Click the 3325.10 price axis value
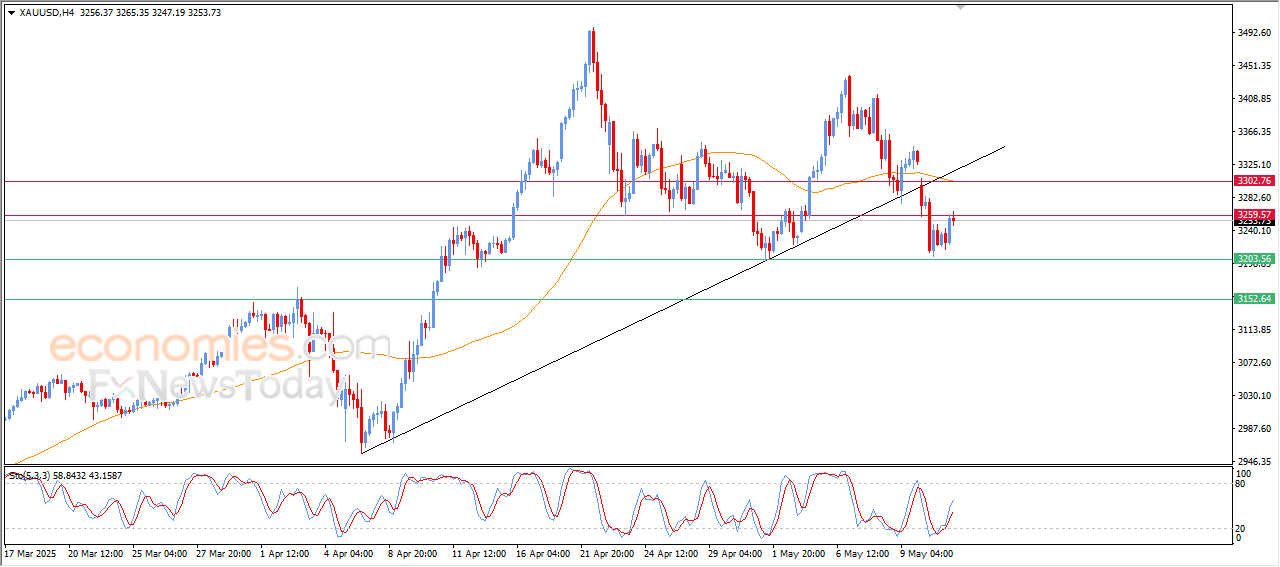The image size is (1280, 567). click(x=1255, y=165)
